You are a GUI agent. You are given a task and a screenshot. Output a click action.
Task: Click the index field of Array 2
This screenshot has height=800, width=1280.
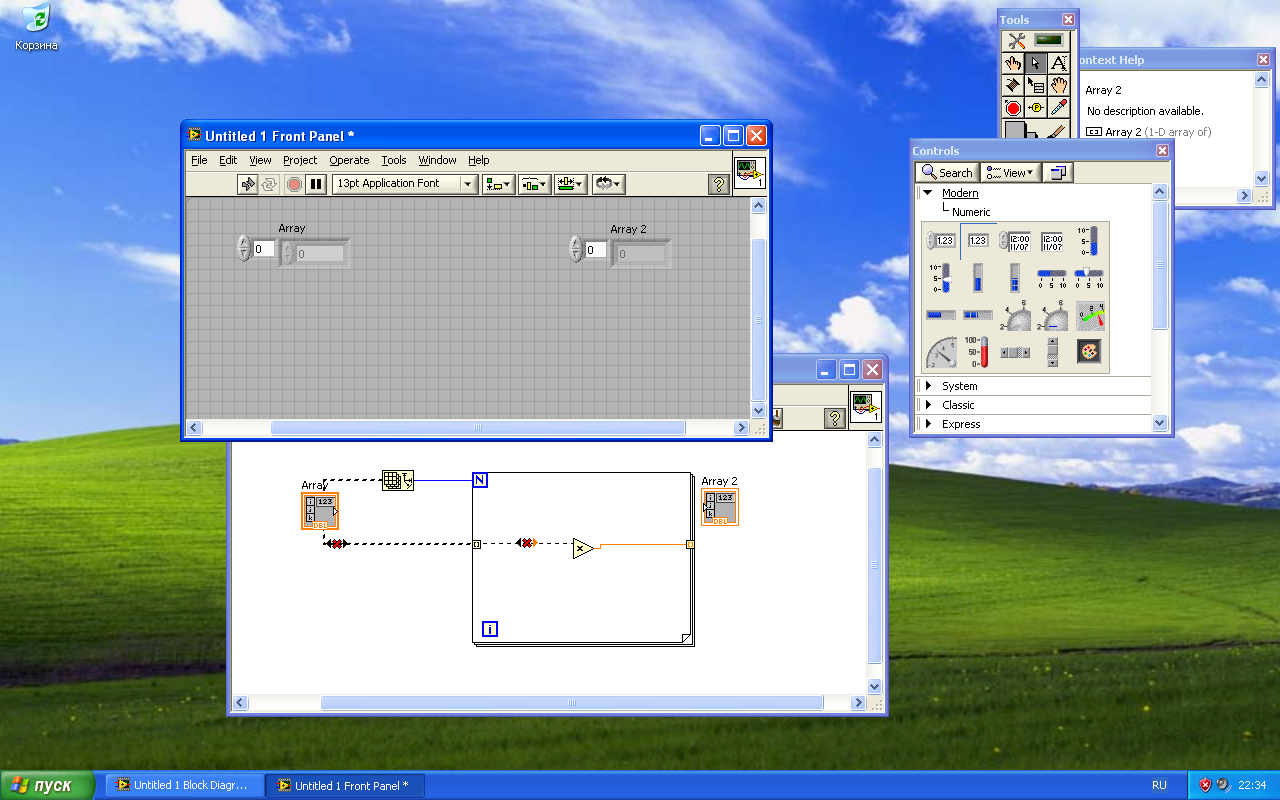[596, 249]
